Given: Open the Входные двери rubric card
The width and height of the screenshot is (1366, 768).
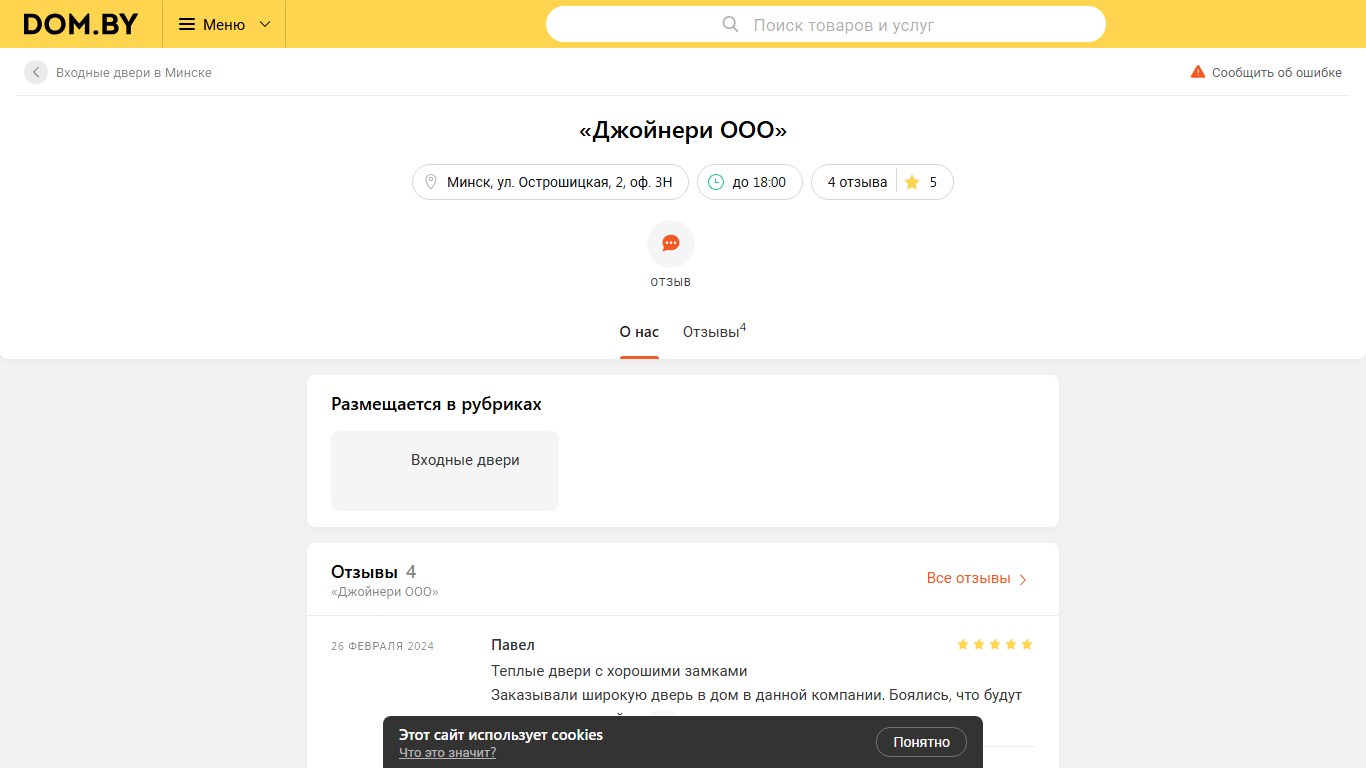Looking at the screenshot, I should [445, 471].
